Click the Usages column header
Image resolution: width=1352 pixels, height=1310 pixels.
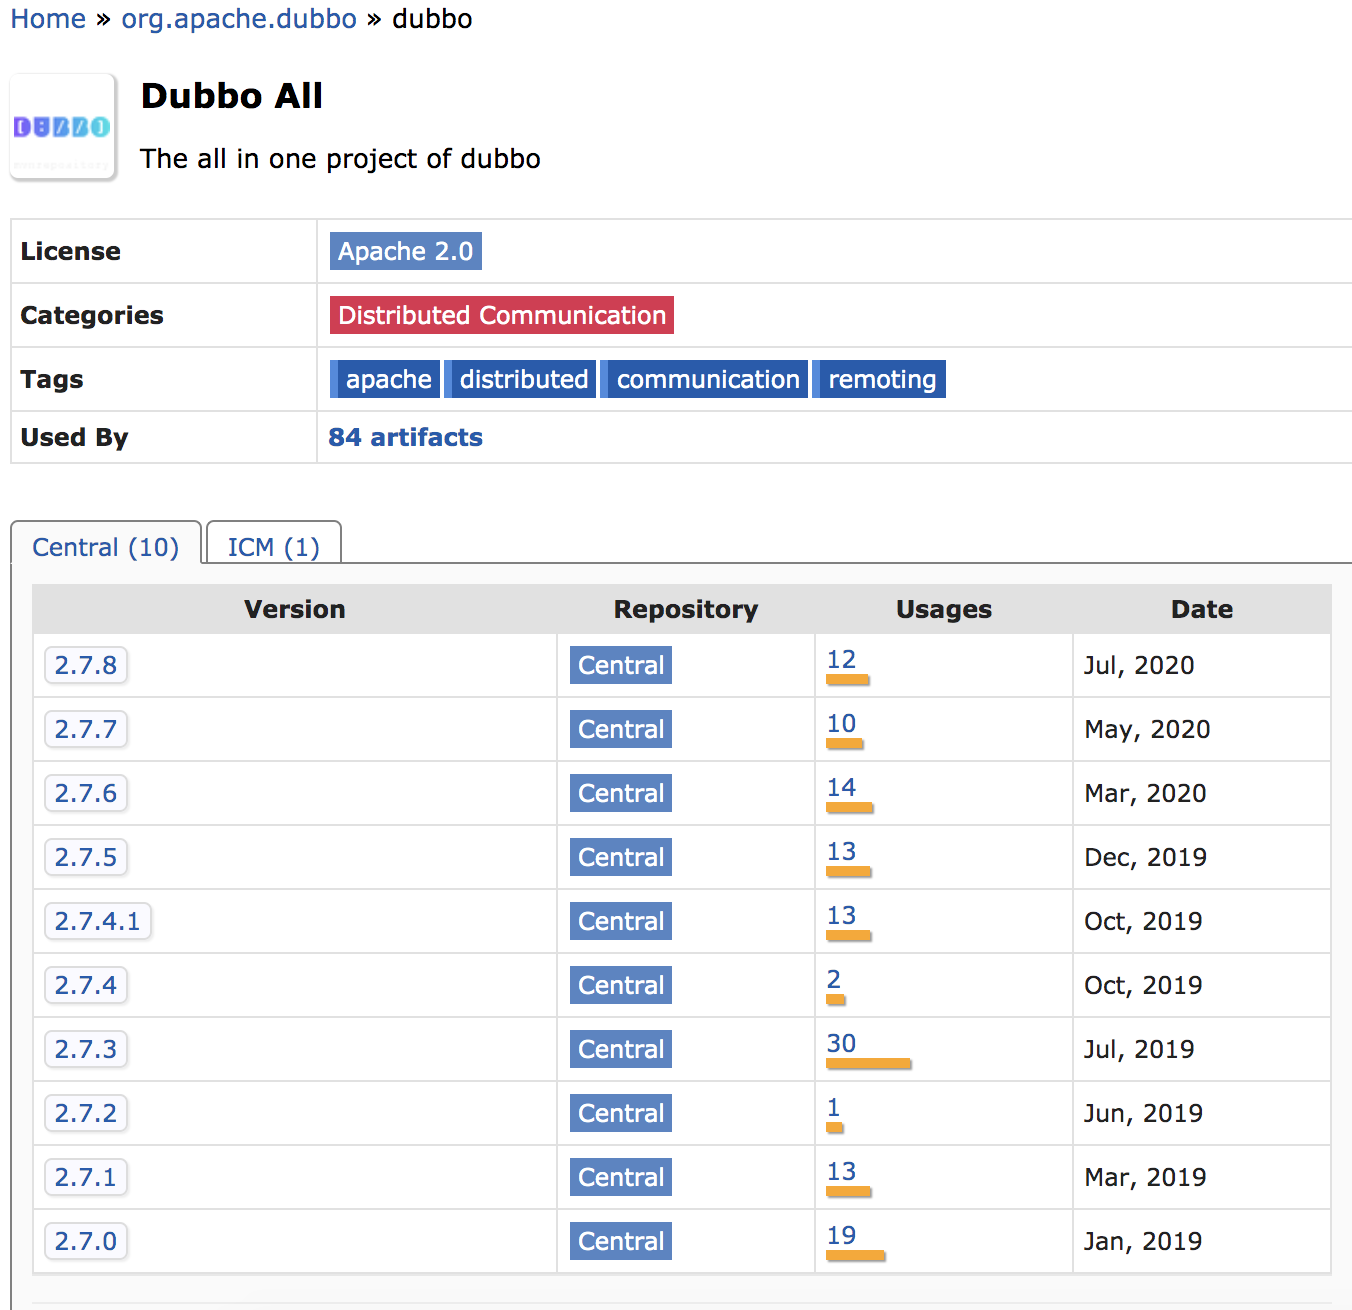(944, 609)
